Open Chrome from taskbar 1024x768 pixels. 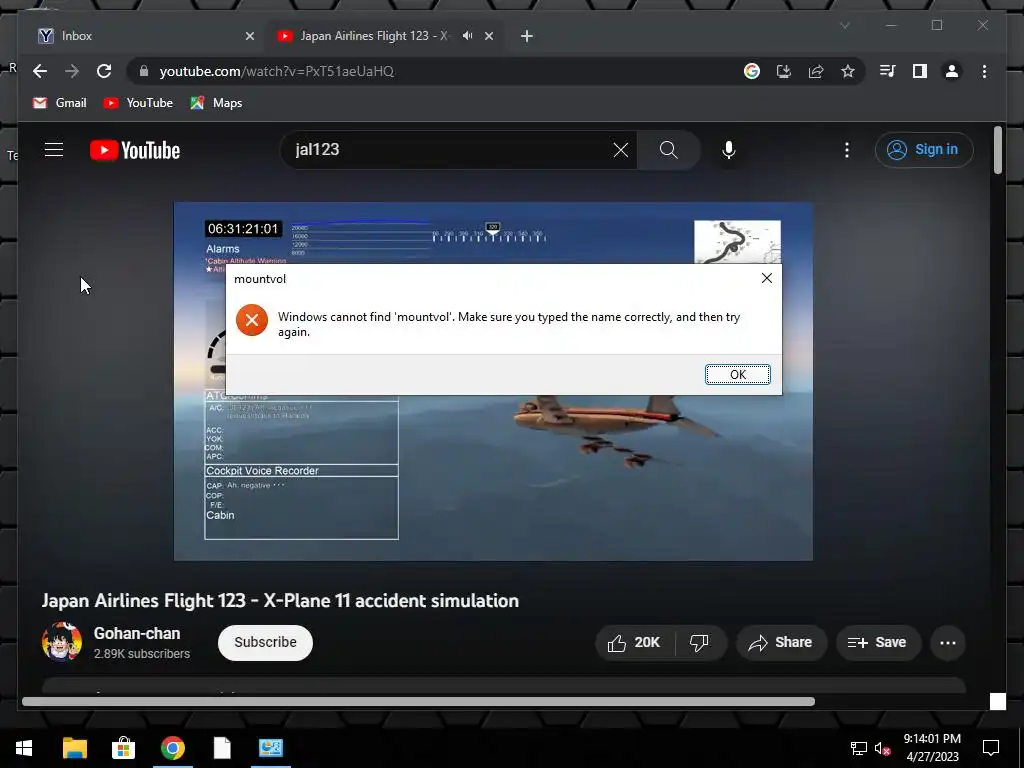pyautogui.click(x=172, y=748)
